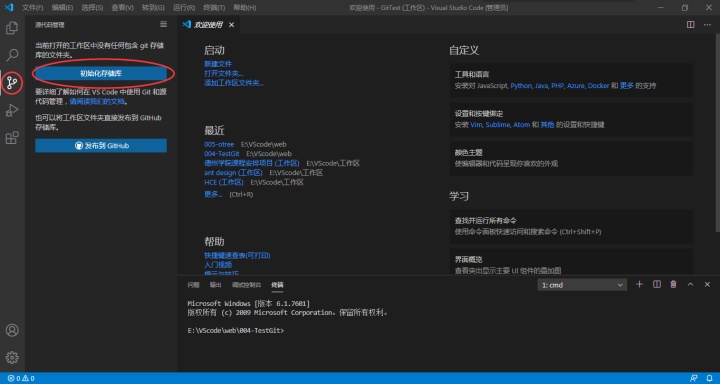Open notifications bell in status bar
Screen dimensions: 720x384
click(x=709, y=378)
